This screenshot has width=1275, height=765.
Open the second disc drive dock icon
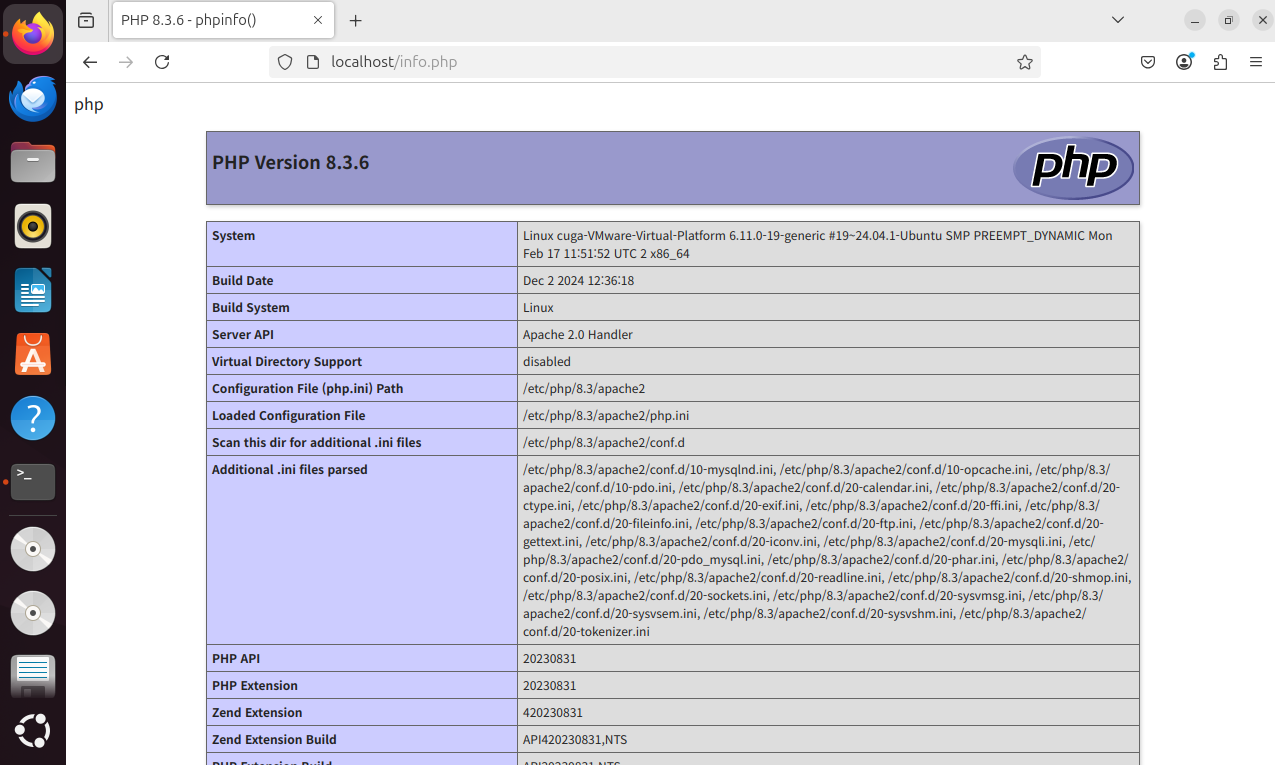(x=33, y=613)
